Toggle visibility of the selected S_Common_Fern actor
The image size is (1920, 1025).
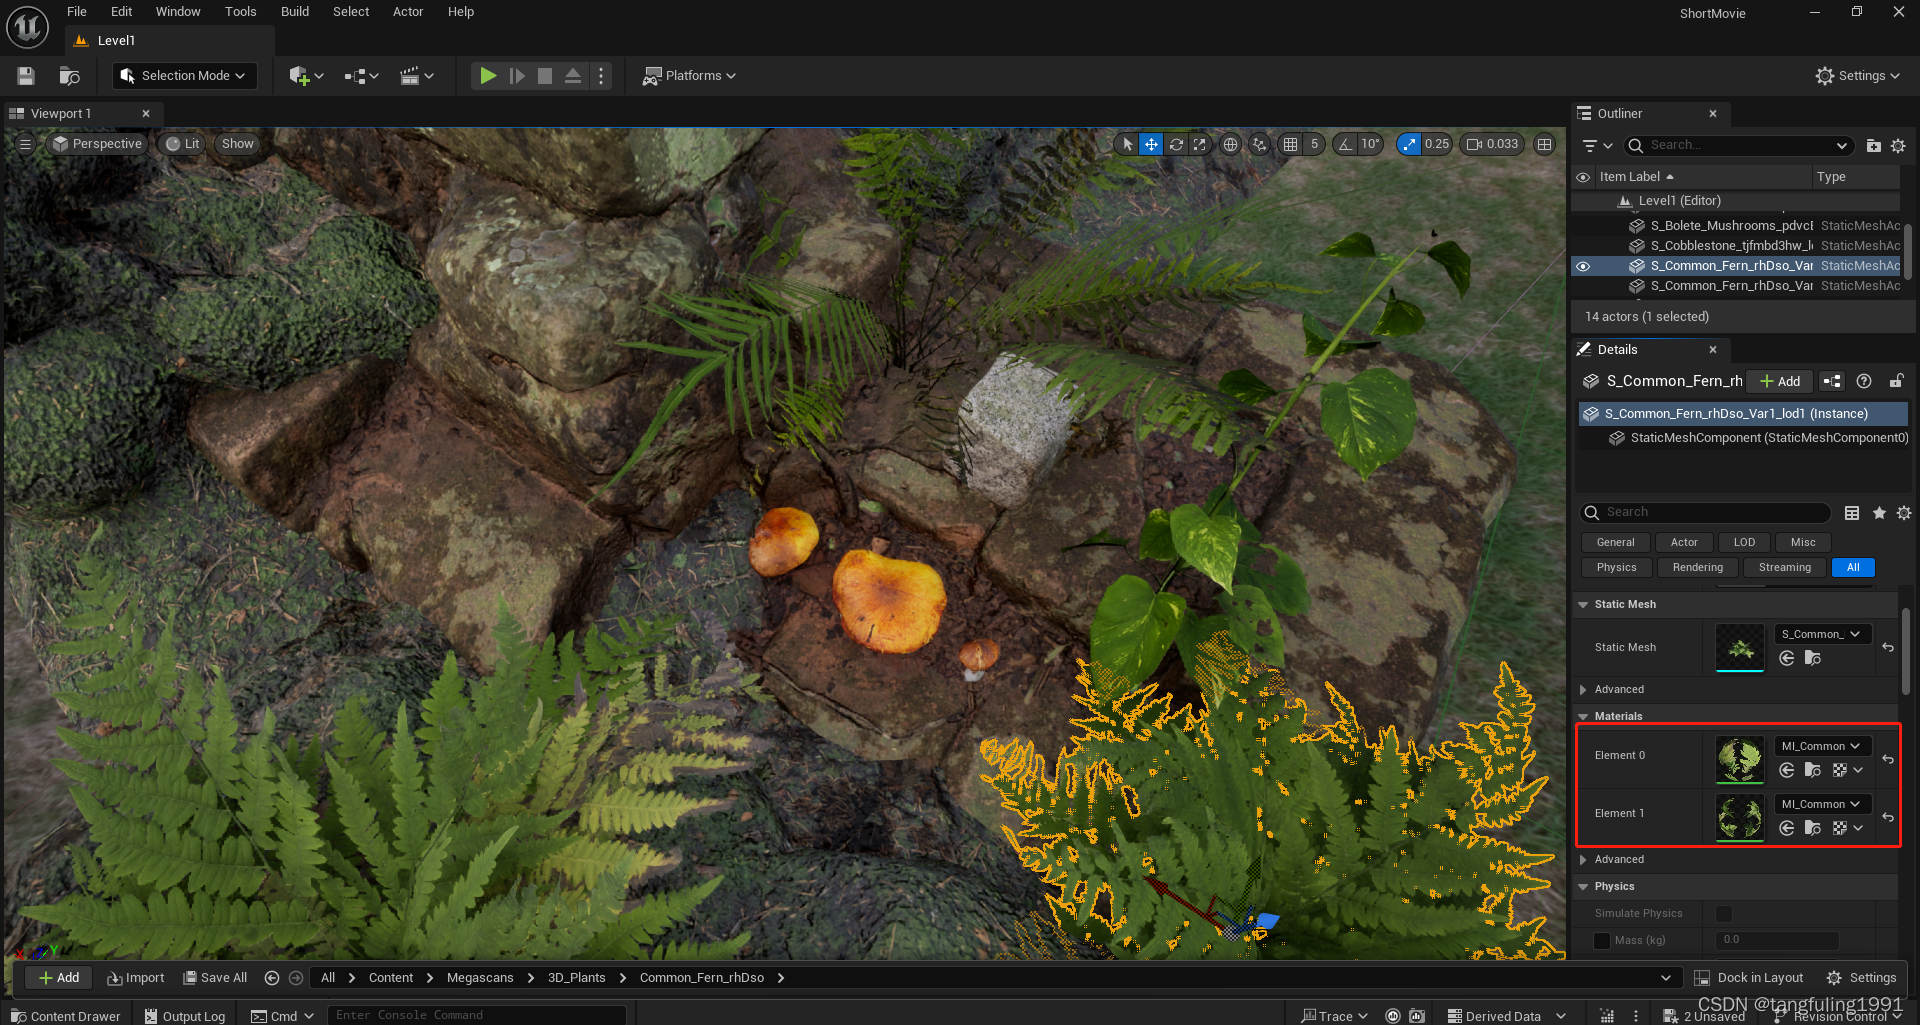(x=1583, y=266)
